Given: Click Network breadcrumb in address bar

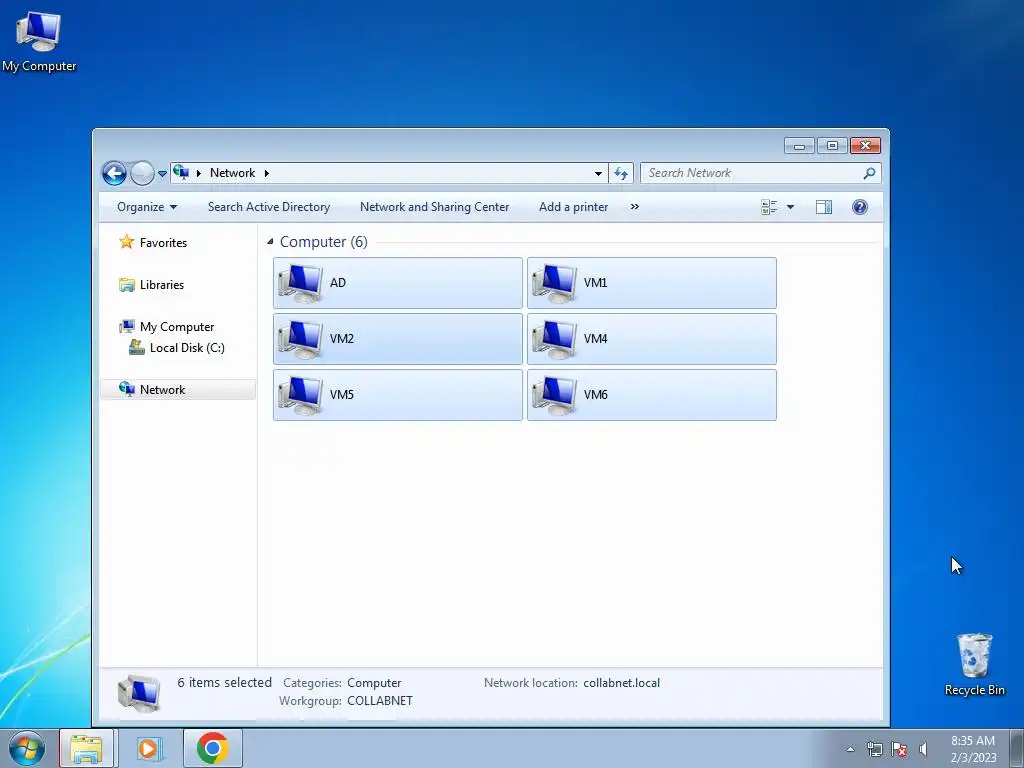Looking at the screenshot, I should 232,173.
